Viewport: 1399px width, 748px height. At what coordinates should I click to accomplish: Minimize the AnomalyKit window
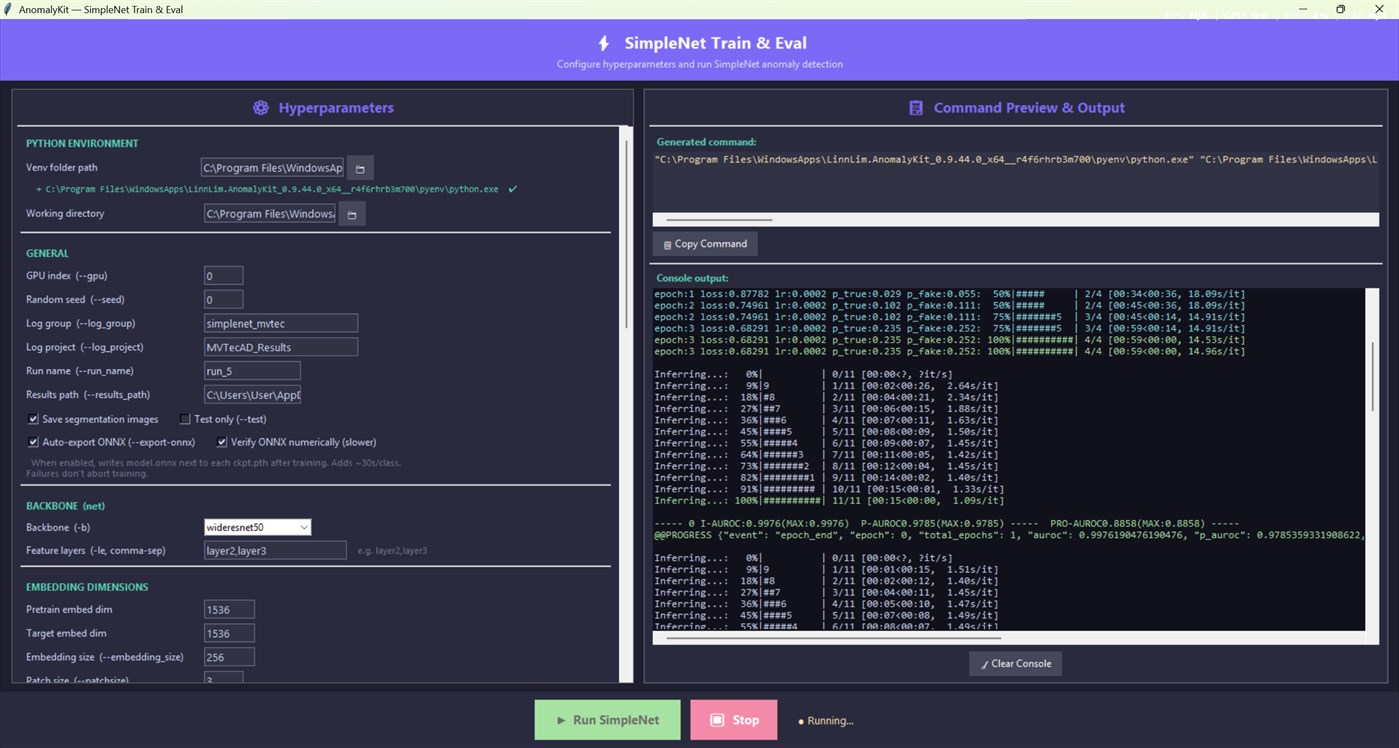tap(1303, 9)
